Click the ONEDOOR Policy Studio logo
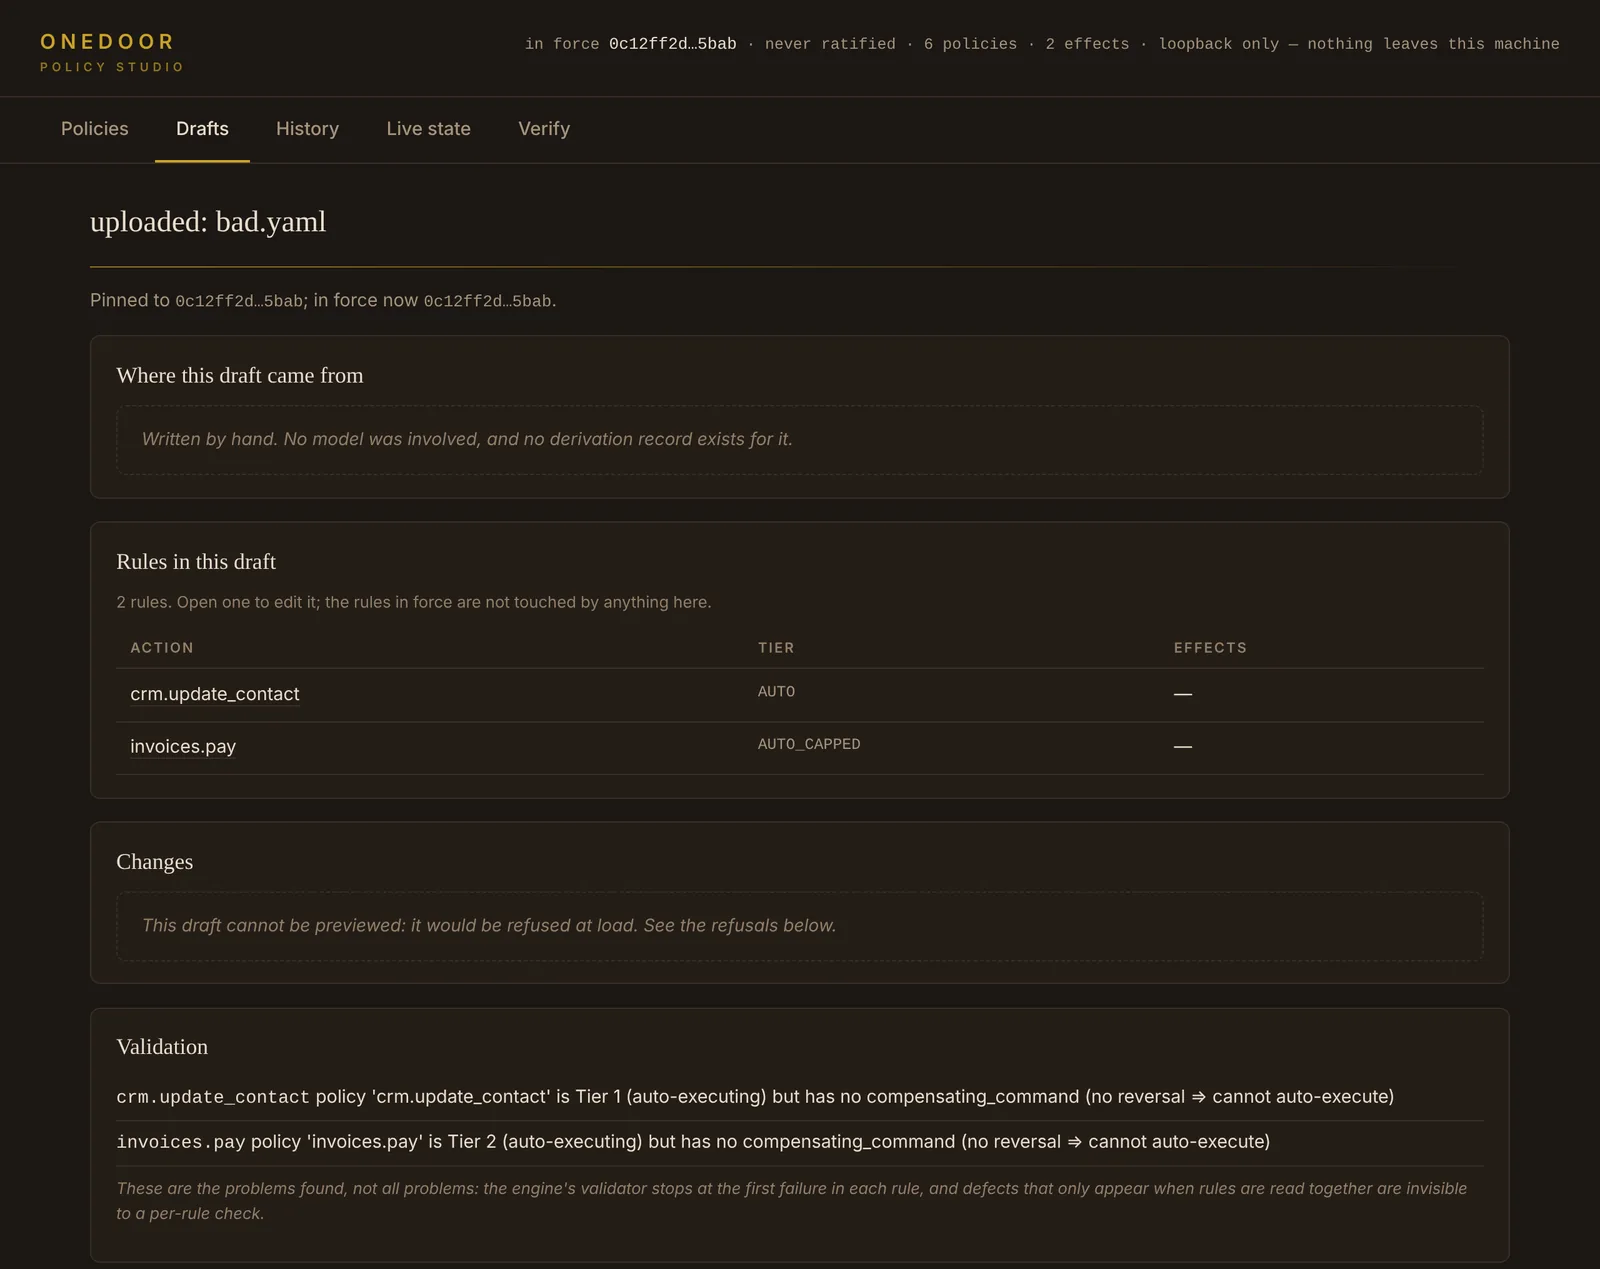The image size is (1600, 1269). click(112, 52)
